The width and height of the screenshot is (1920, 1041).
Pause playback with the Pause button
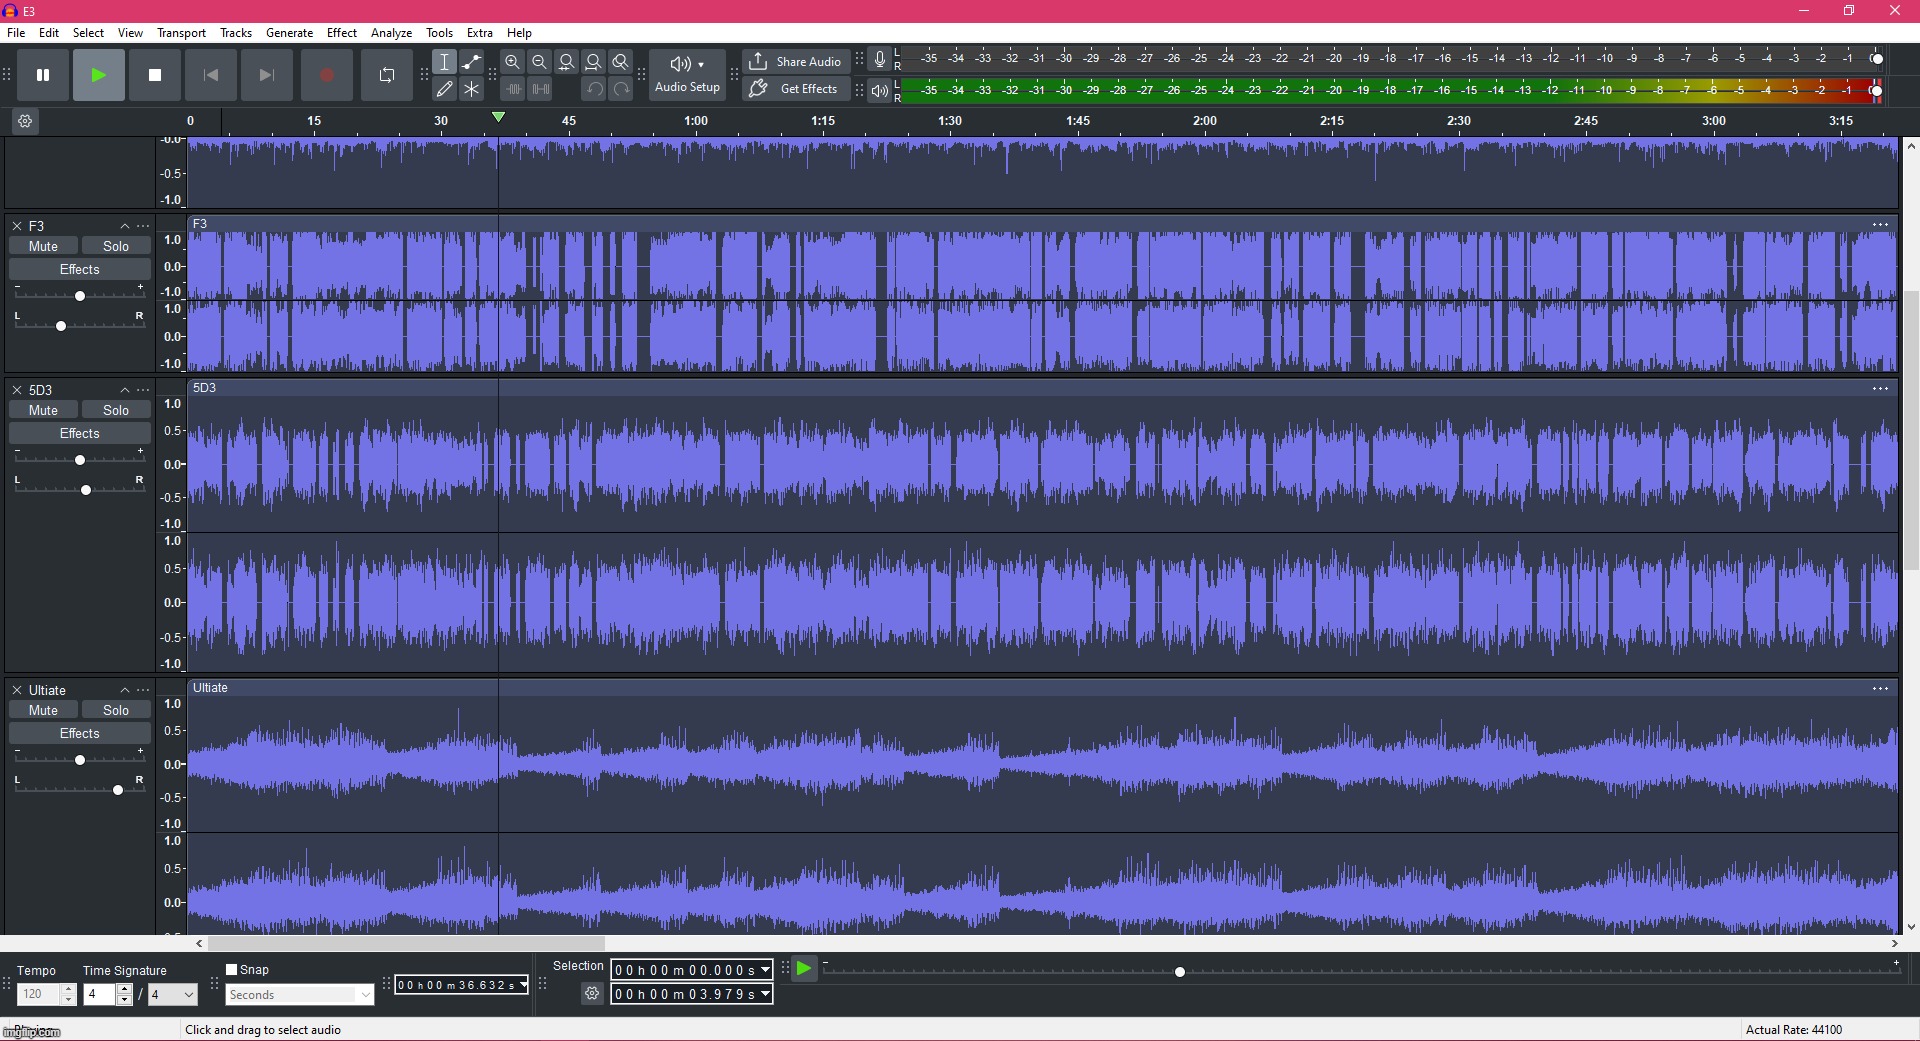point(43,75)
